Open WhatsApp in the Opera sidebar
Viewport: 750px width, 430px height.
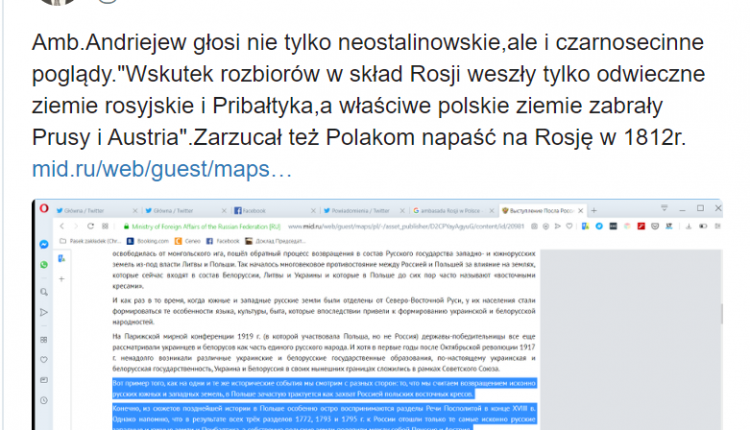coord(45,265)
